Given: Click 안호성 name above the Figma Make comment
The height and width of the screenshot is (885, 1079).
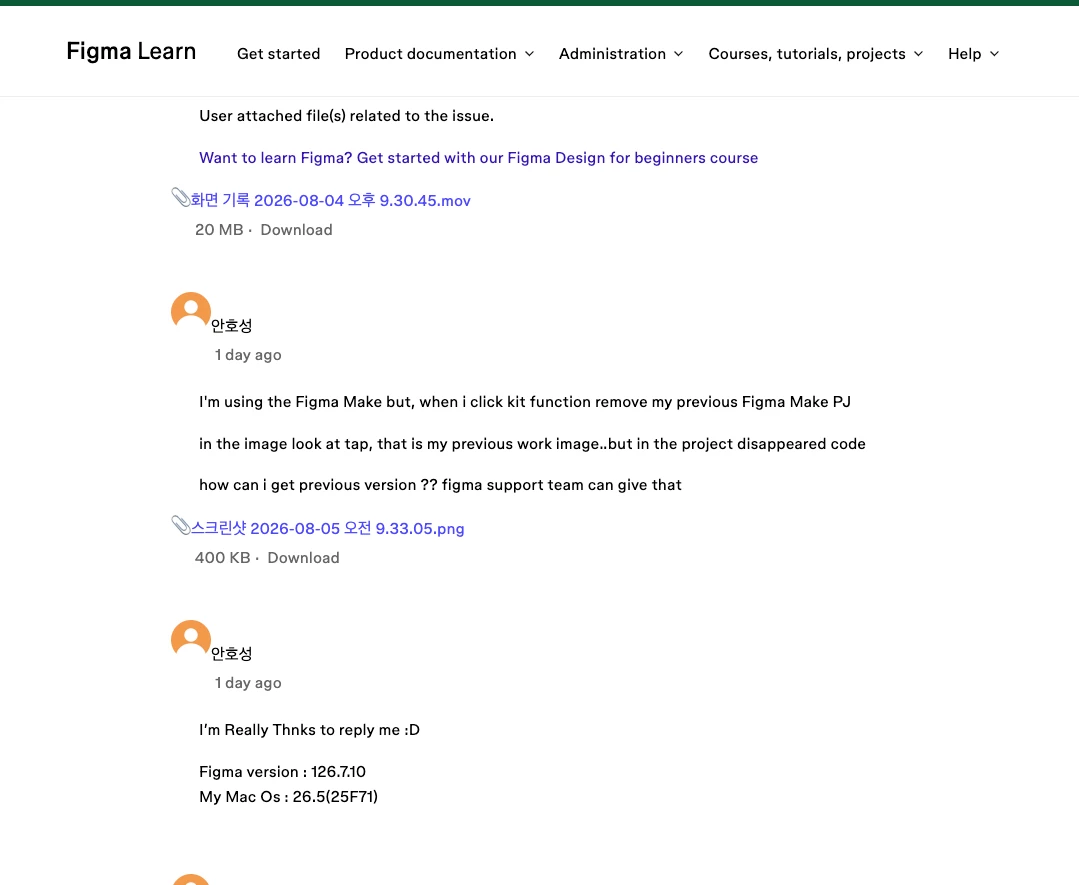Looking at the screenshot, I should 231,326.
